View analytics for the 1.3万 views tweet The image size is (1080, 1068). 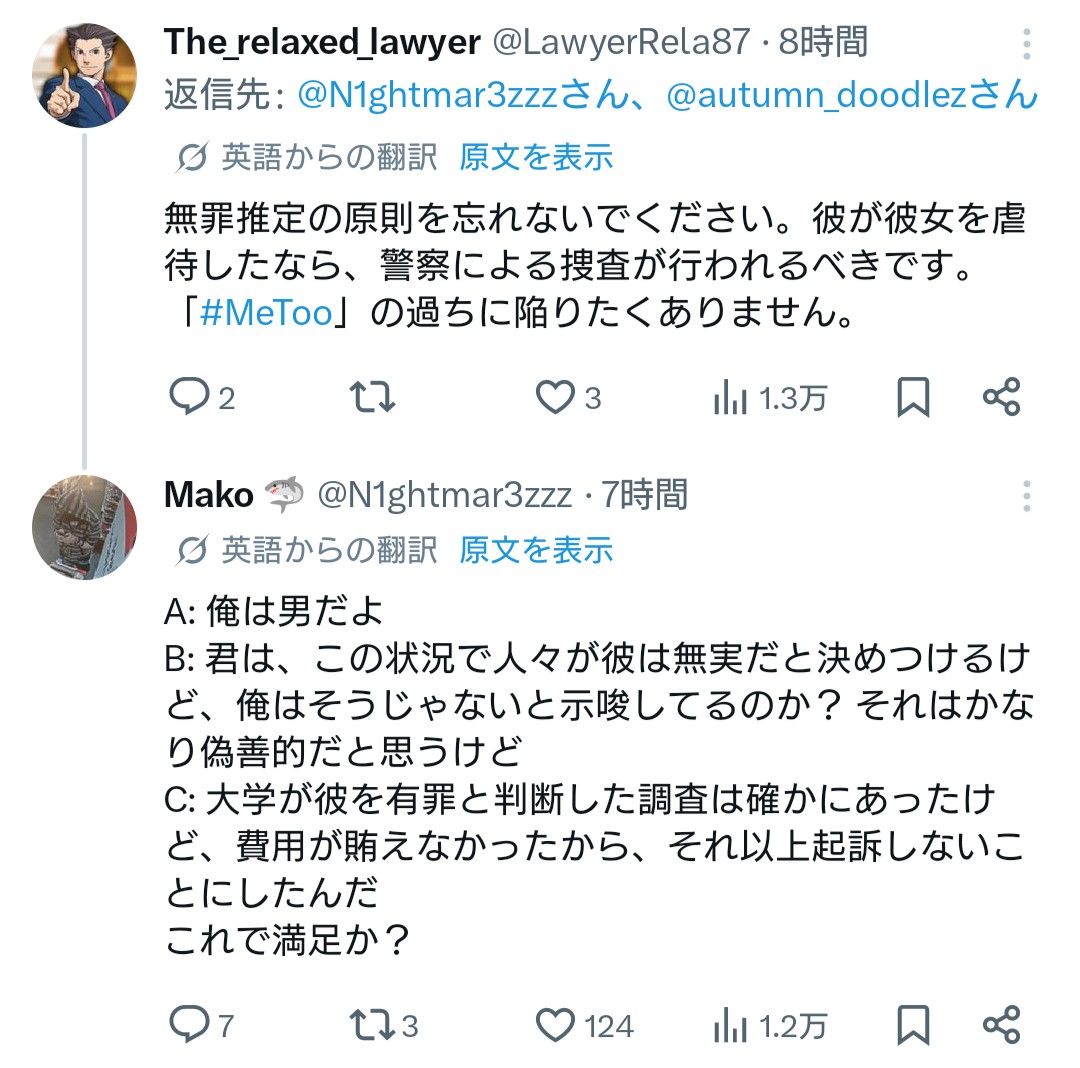731,399
